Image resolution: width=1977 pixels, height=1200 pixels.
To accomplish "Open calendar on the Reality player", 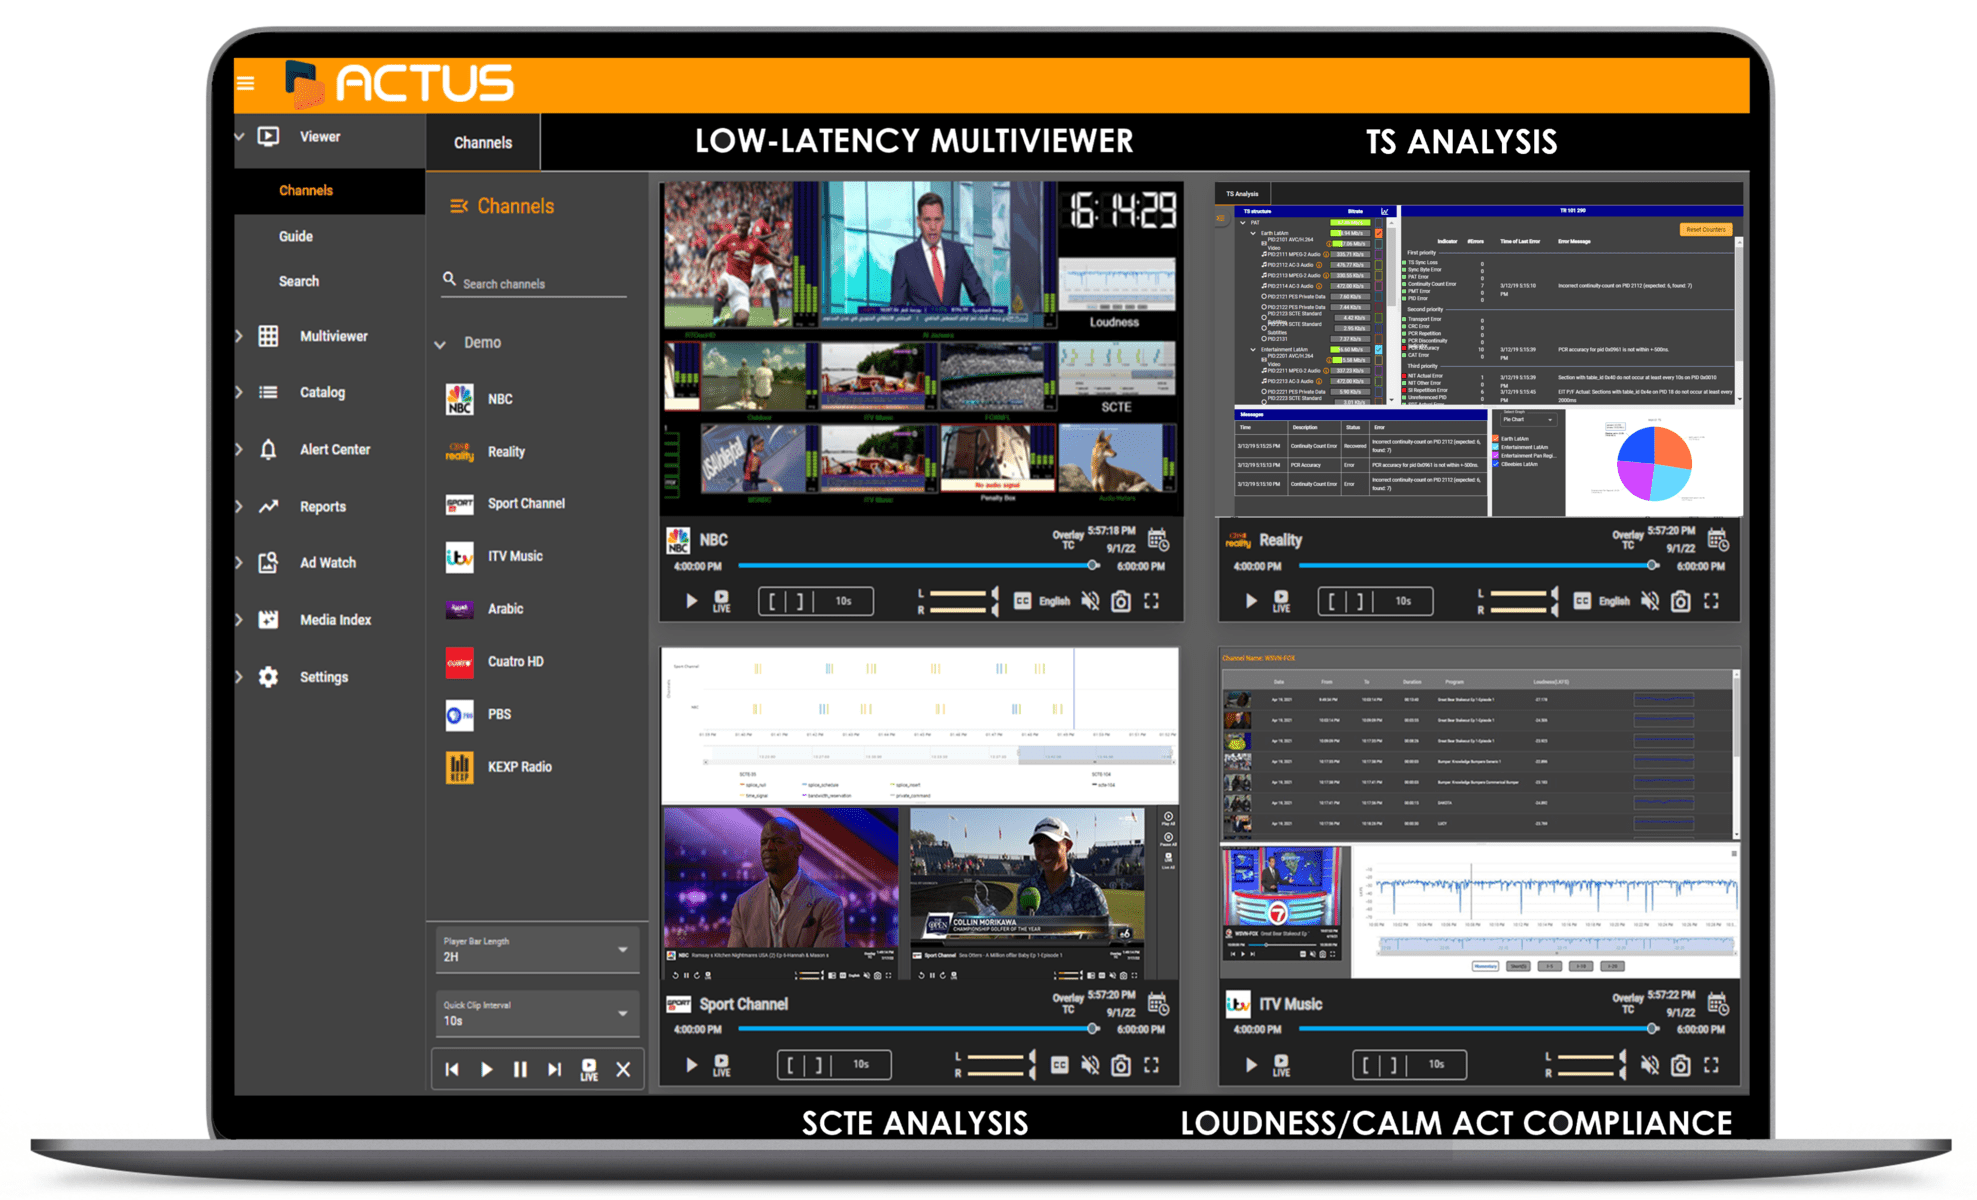I will [1718, 540].
